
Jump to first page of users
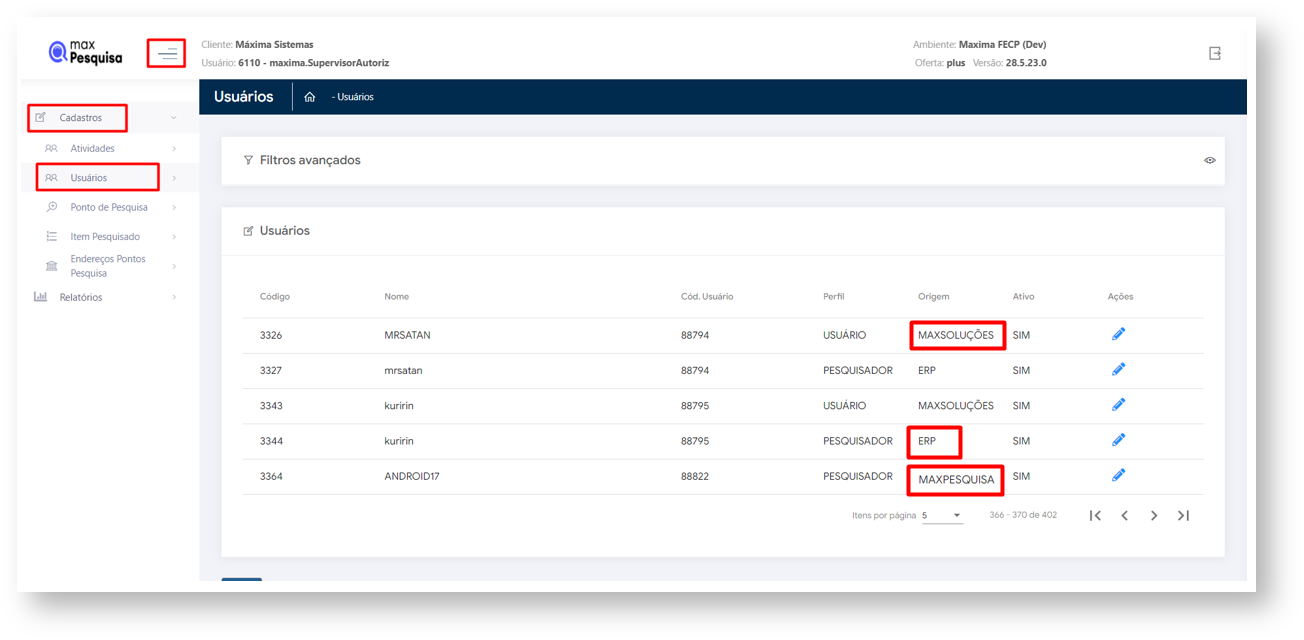(1095, 515)
